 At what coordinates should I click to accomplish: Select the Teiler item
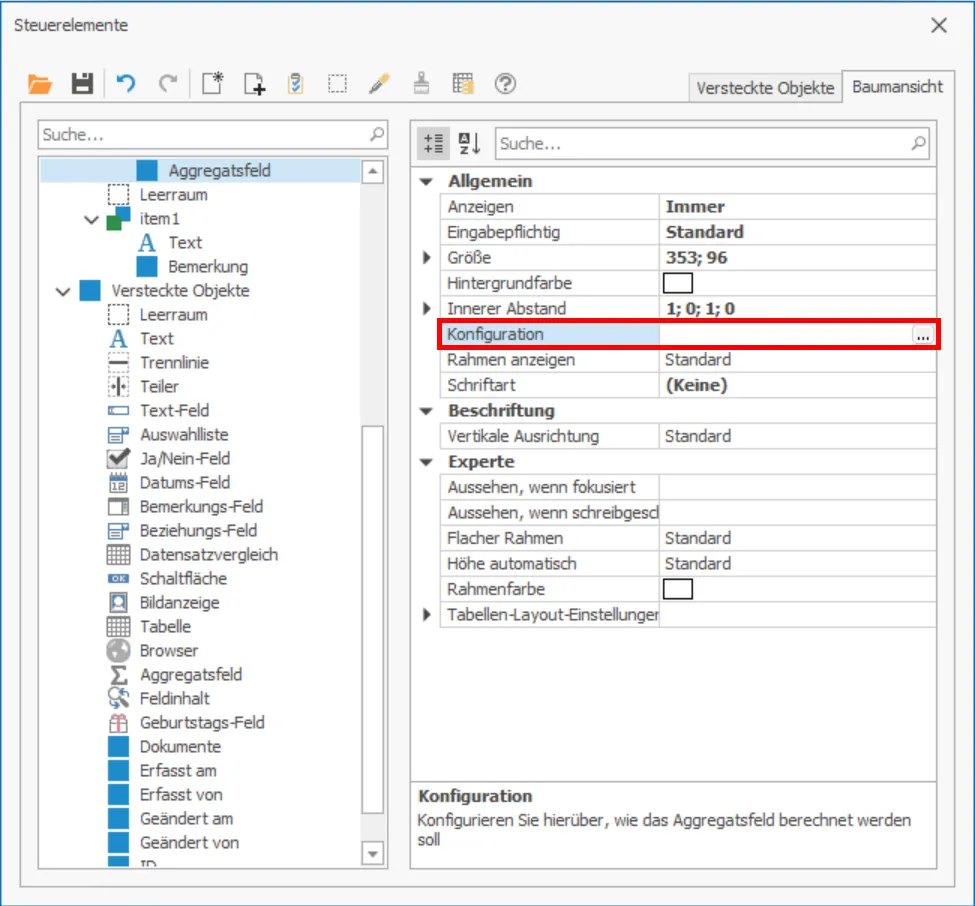tap(143, 386)
